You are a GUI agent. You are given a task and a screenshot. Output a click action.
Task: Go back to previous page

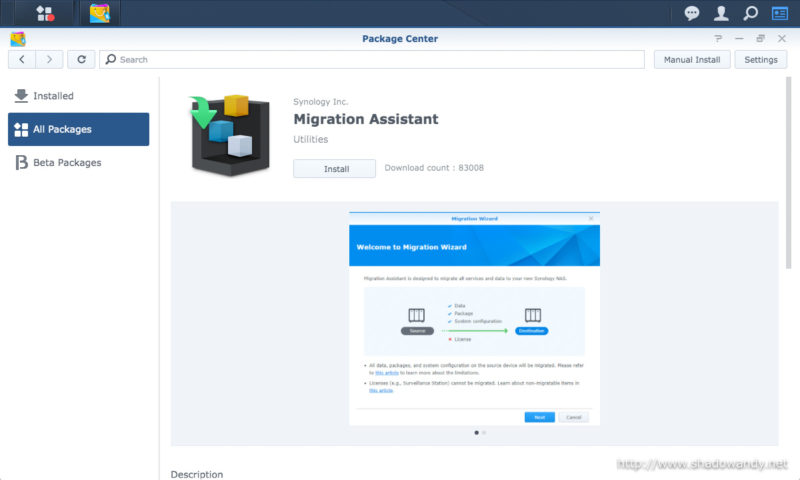click(x=22, y=60)
